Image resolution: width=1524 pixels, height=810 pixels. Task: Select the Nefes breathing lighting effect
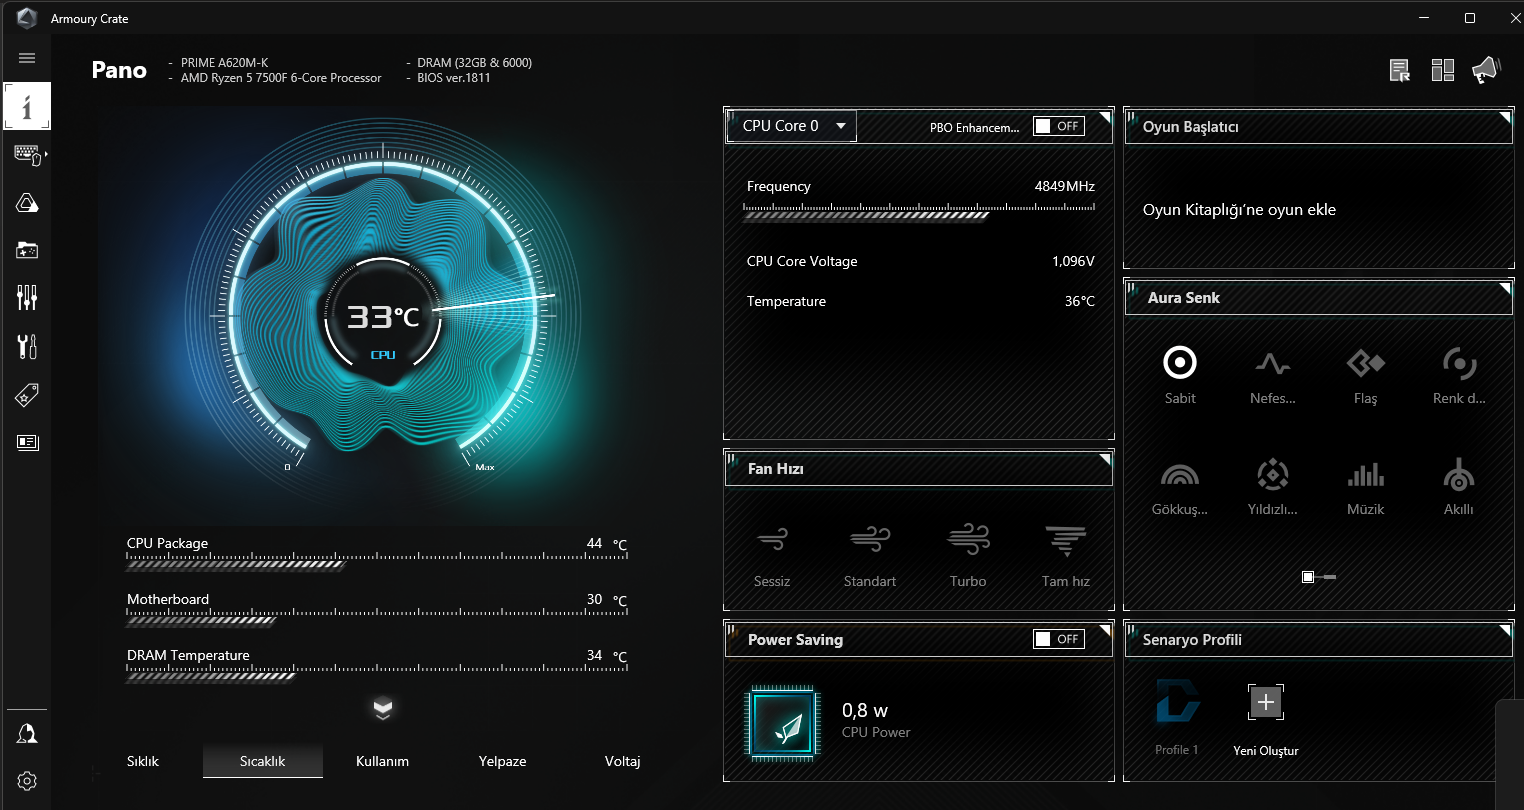(x=1273, y=375)
